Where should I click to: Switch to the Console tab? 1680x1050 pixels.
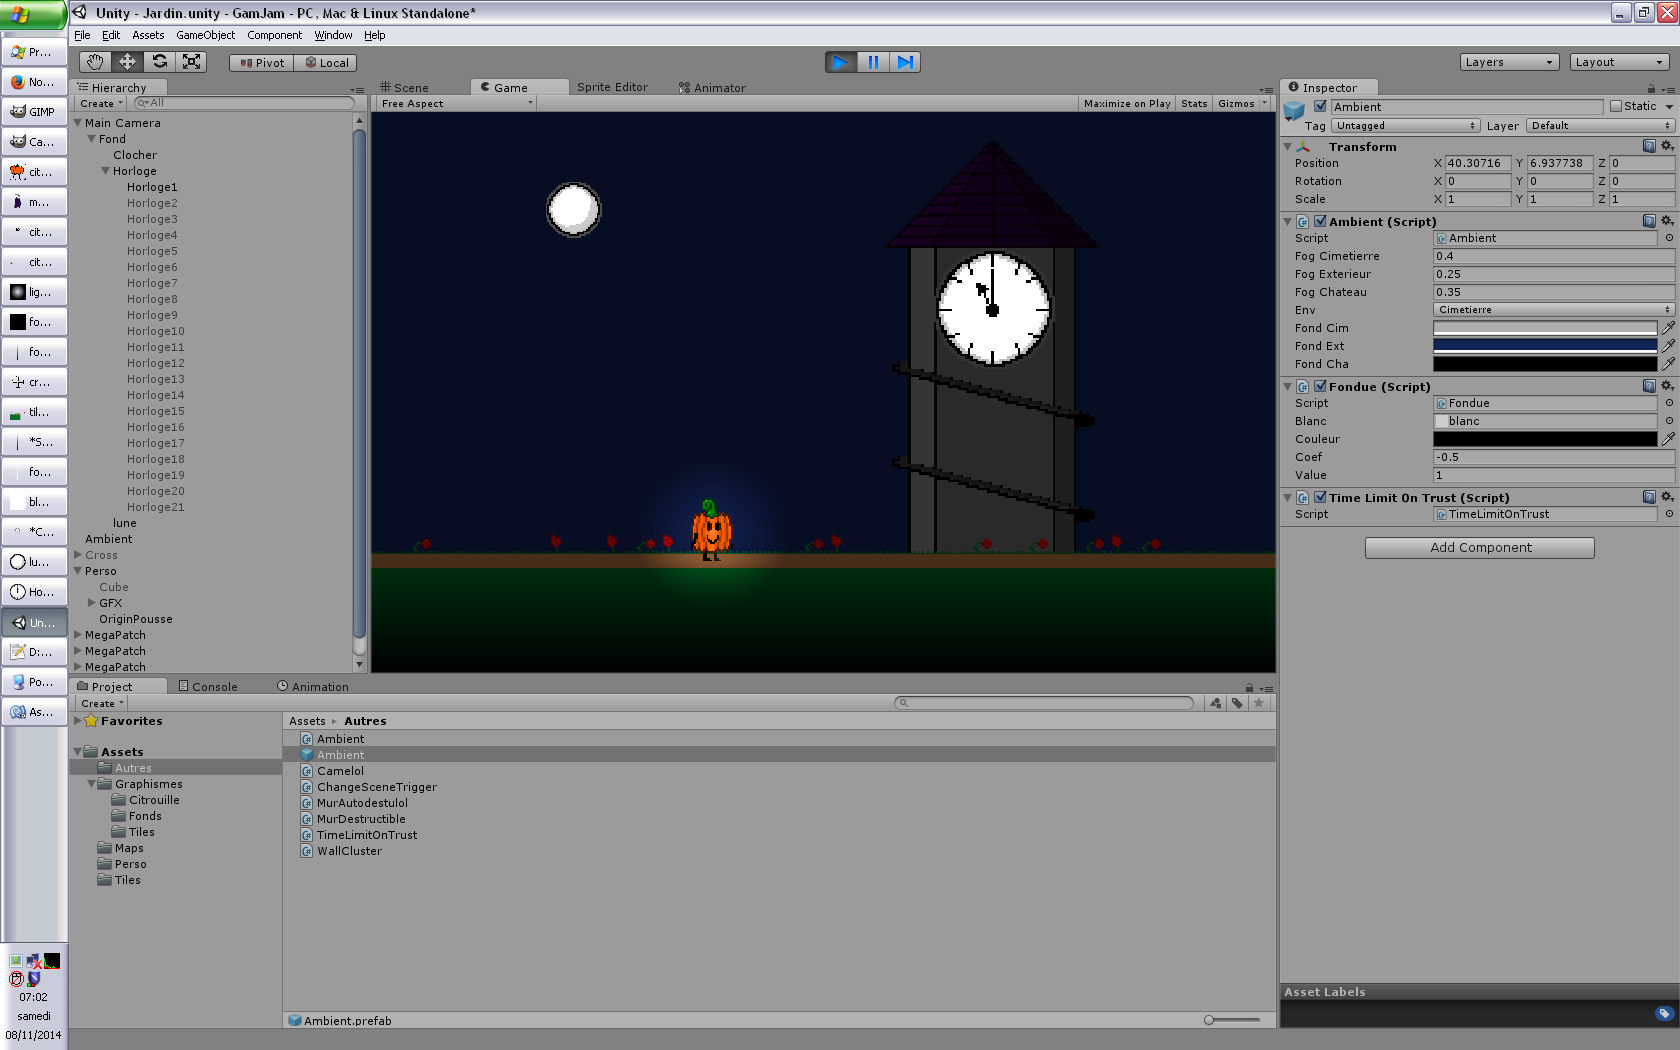point(208,687)
